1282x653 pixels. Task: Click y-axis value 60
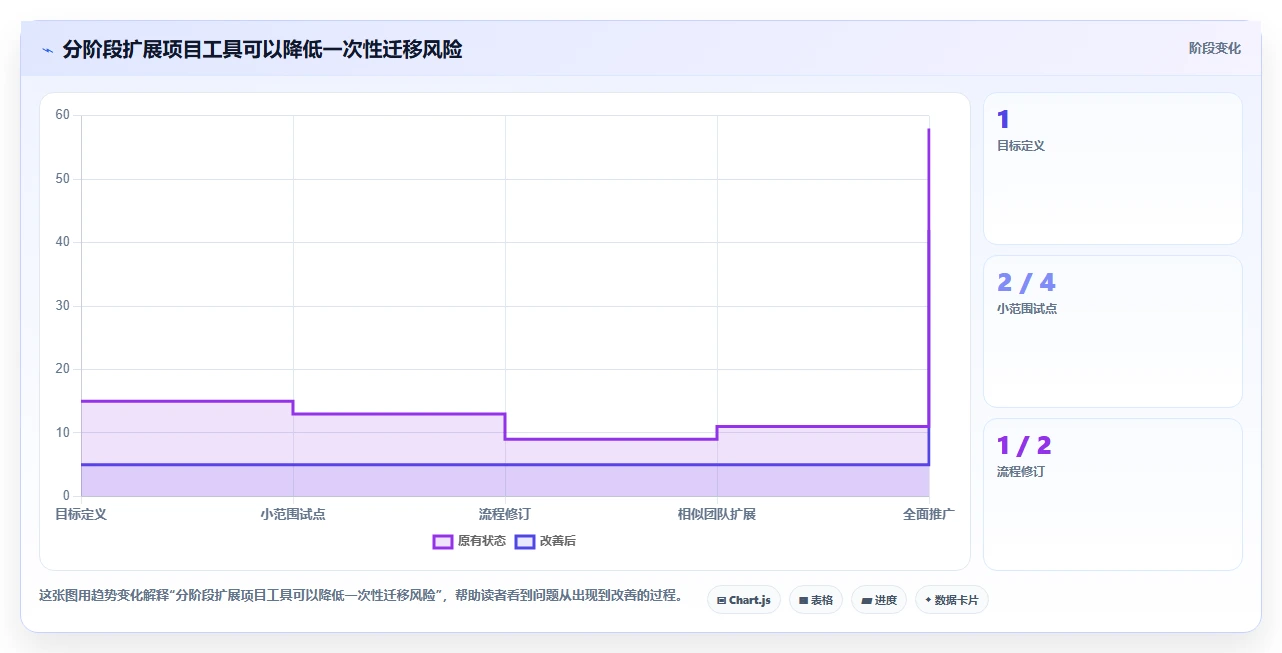click(x=63, y=115)
